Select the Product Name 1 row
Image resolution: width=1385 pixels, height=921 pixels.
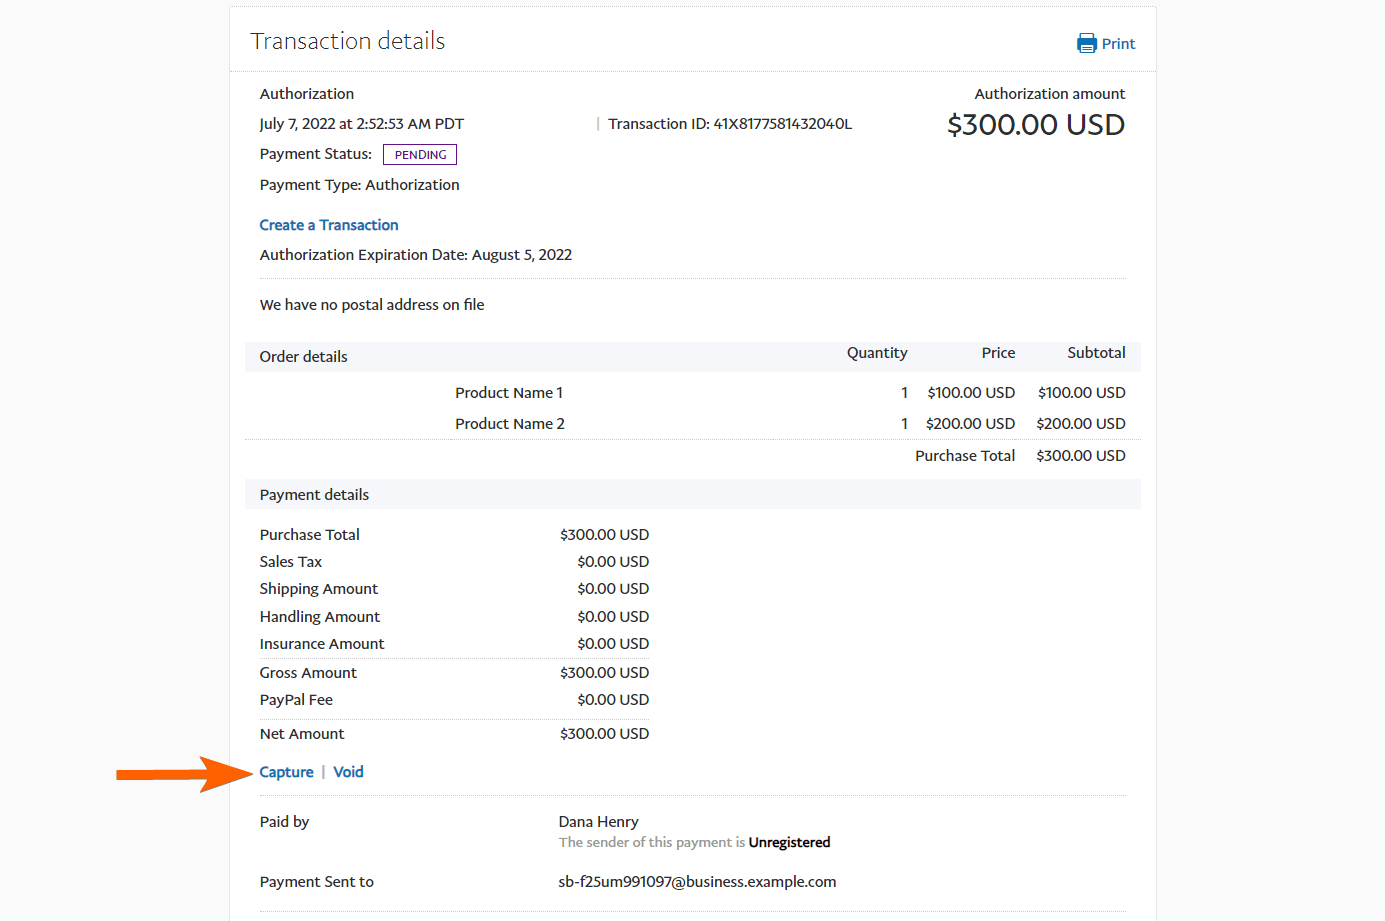coord(509,393)
